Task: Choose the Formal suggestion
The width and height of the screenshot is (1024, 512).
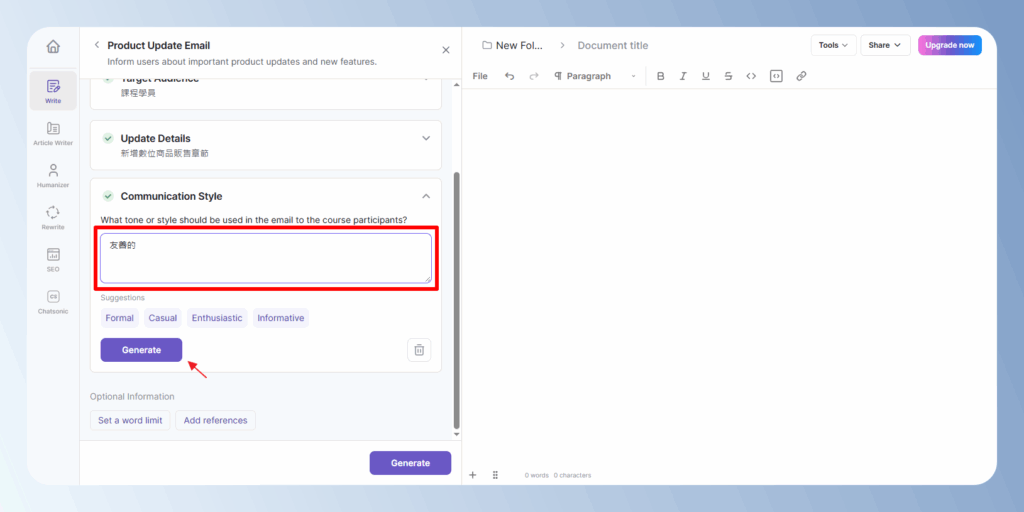Action: [120, 318]
